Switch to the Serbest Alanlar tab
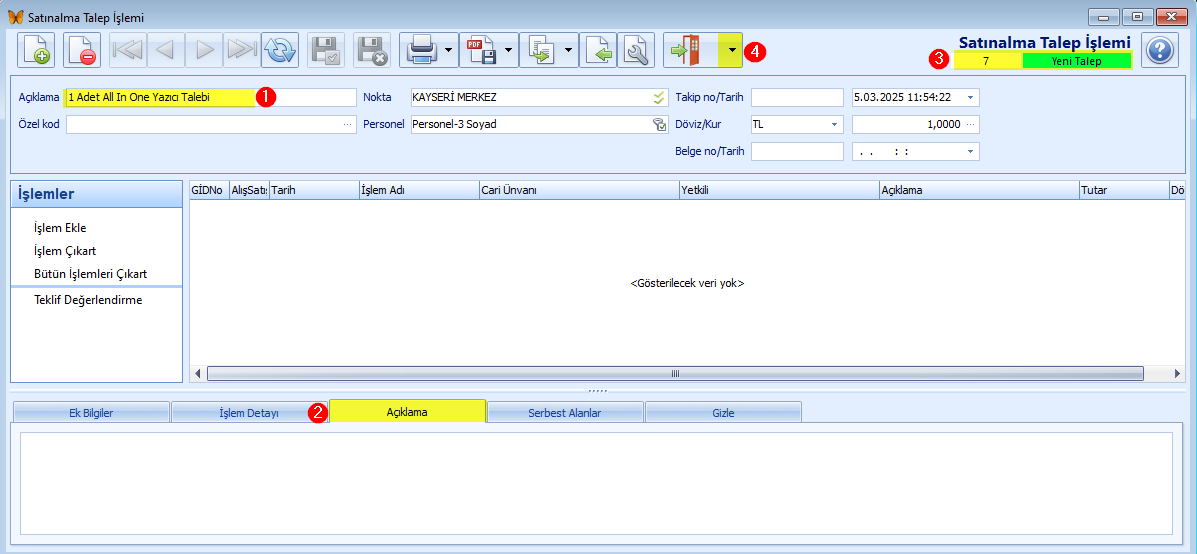1197x554 pixels. 565,413
